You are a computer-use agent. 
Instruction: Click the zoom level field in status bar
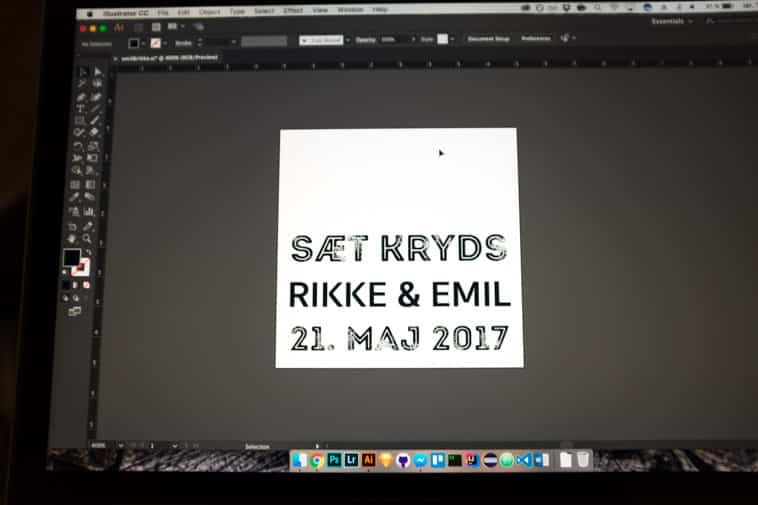[99, 446]
